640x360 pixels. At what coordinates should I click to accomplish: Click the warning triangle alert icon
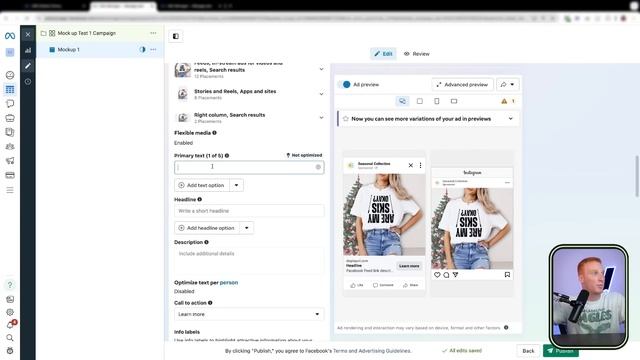click(x=504, y=101)
